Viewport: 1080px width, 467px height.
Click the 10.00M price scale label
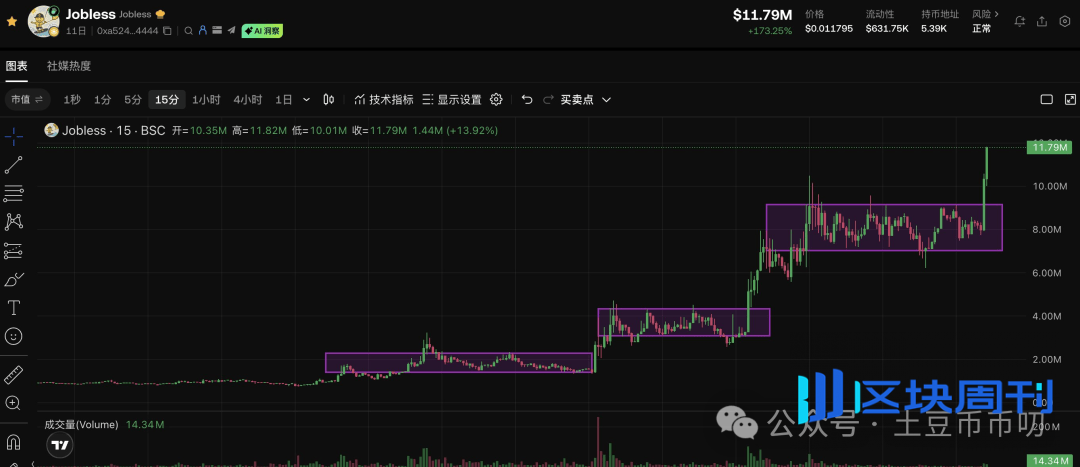(1049, 186)
